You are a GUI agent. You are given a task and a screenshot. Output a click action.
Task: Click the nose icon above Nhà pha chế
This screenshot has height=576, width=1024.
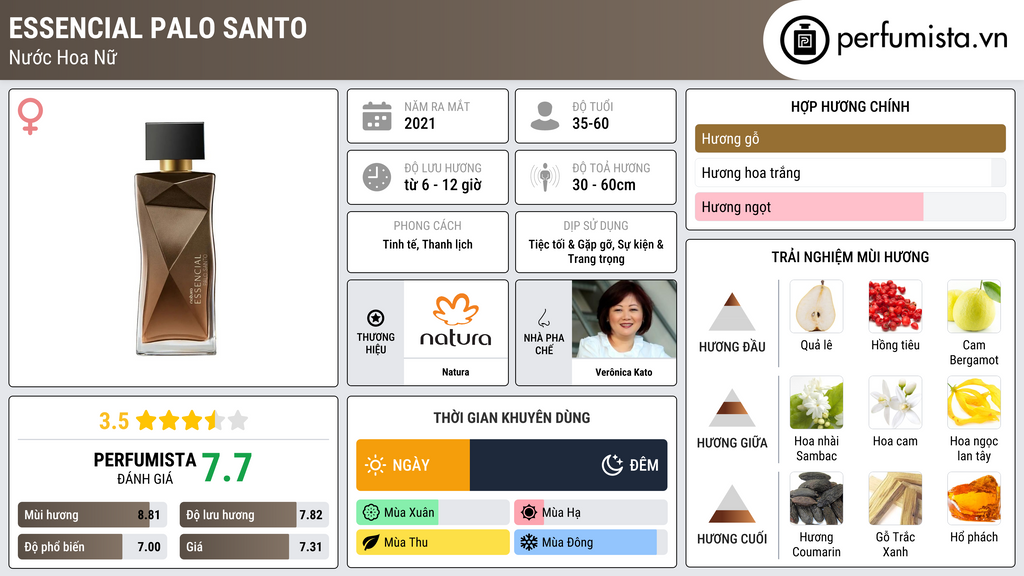[543, 318]
